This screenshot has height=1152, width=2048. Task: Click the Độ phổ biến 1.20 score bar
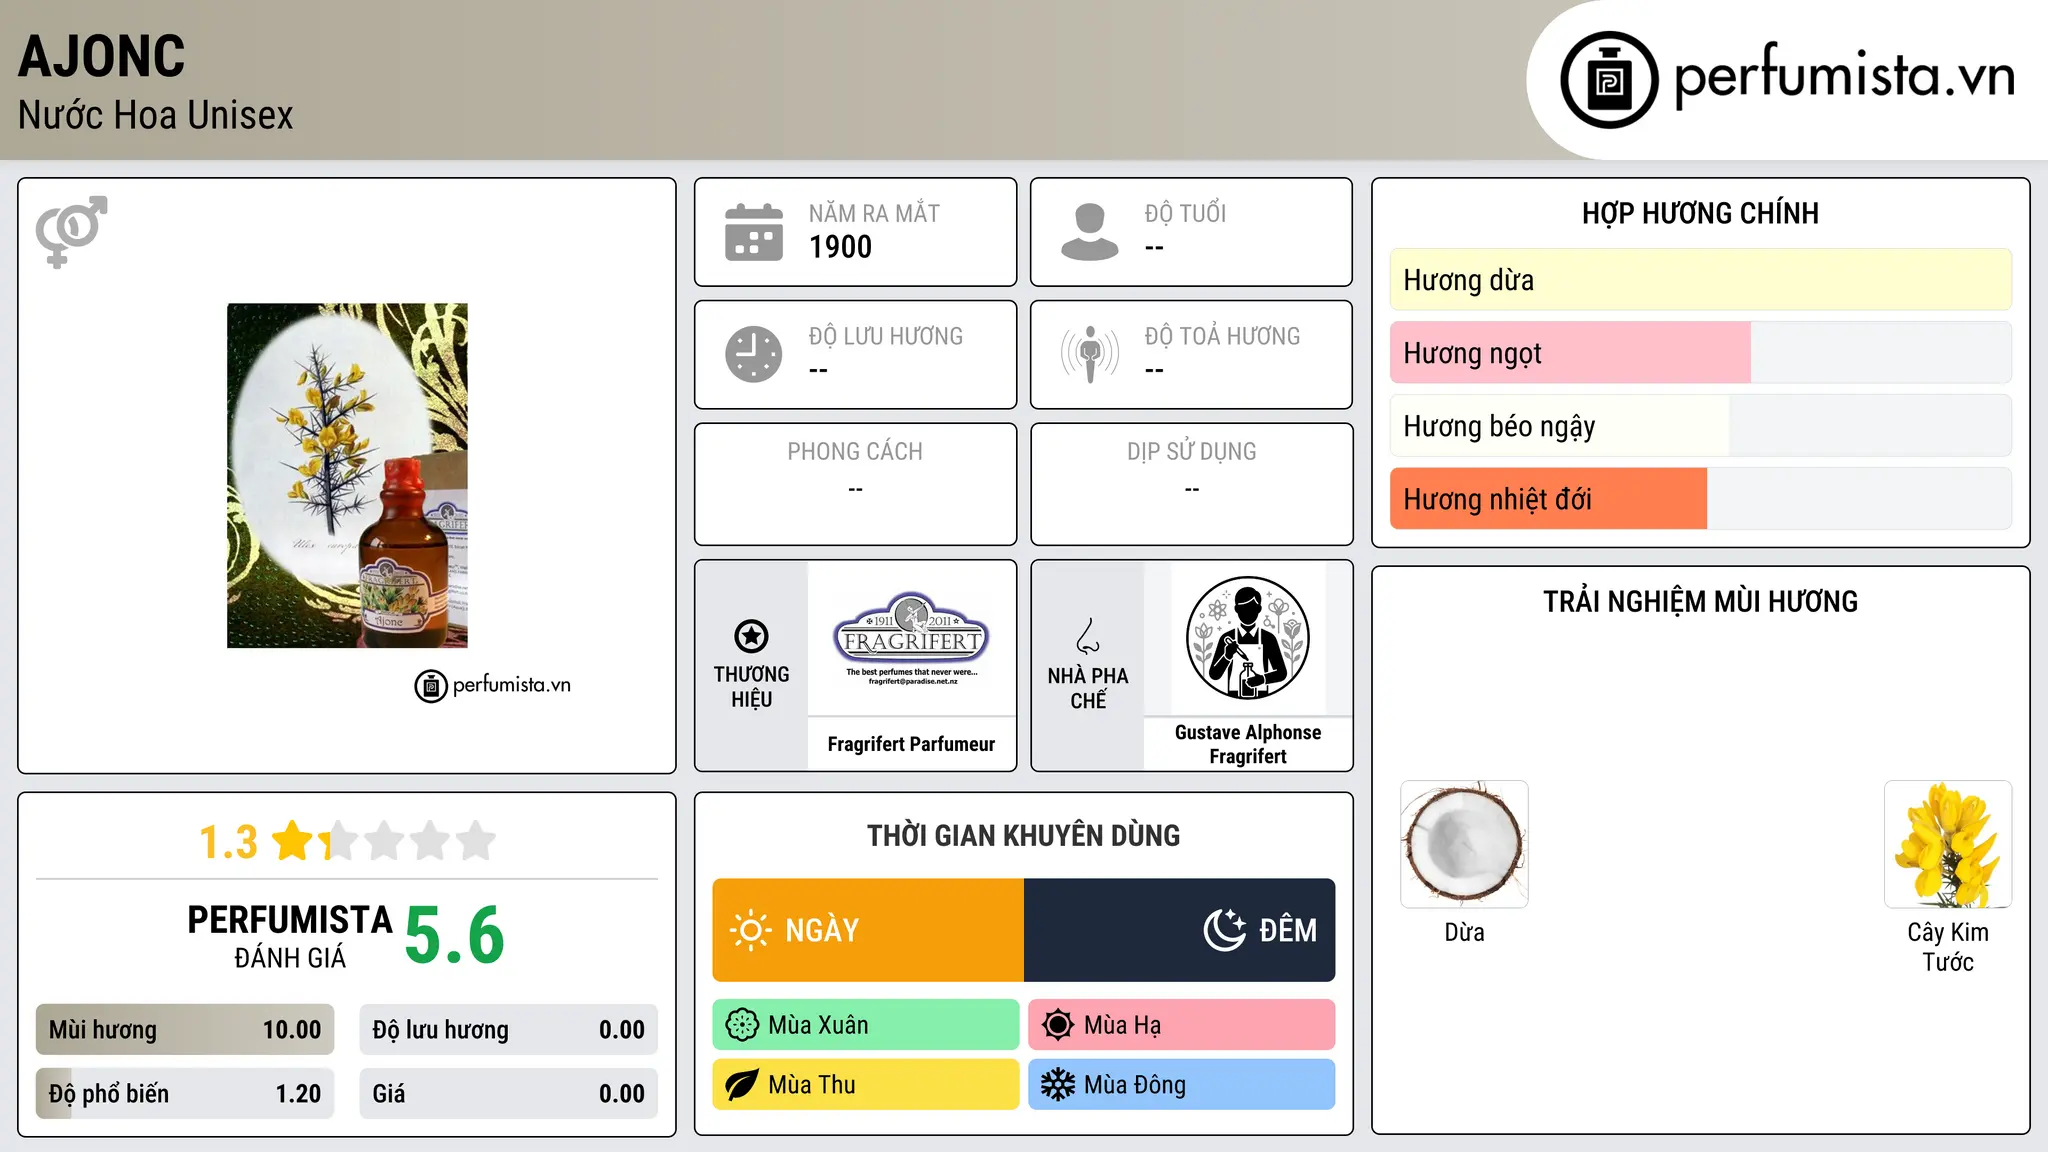tap(185, 1094)
